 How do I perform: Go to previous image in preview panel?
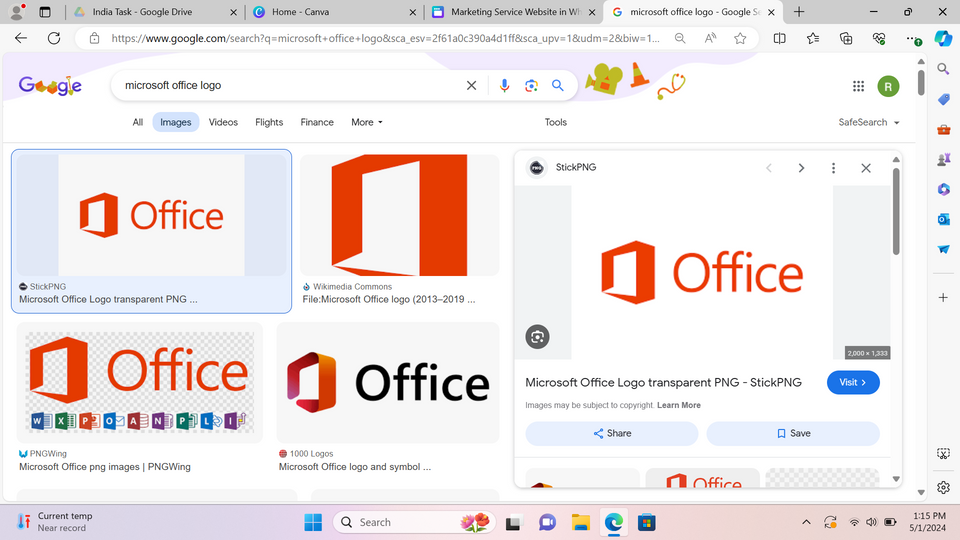coord(769,168)
